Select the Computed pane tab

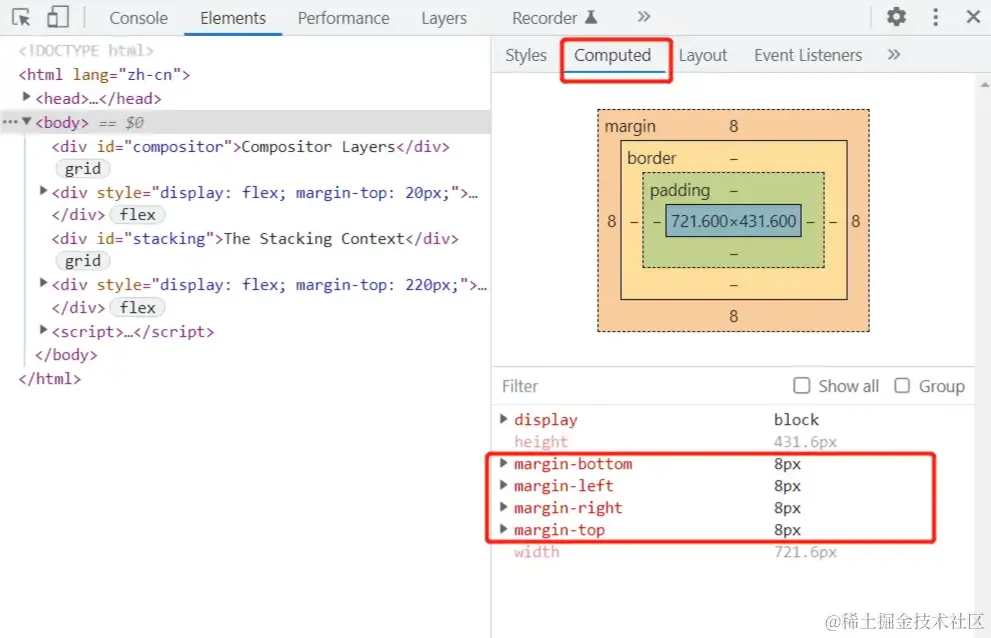pyautogui.click(x=612, y=56)
